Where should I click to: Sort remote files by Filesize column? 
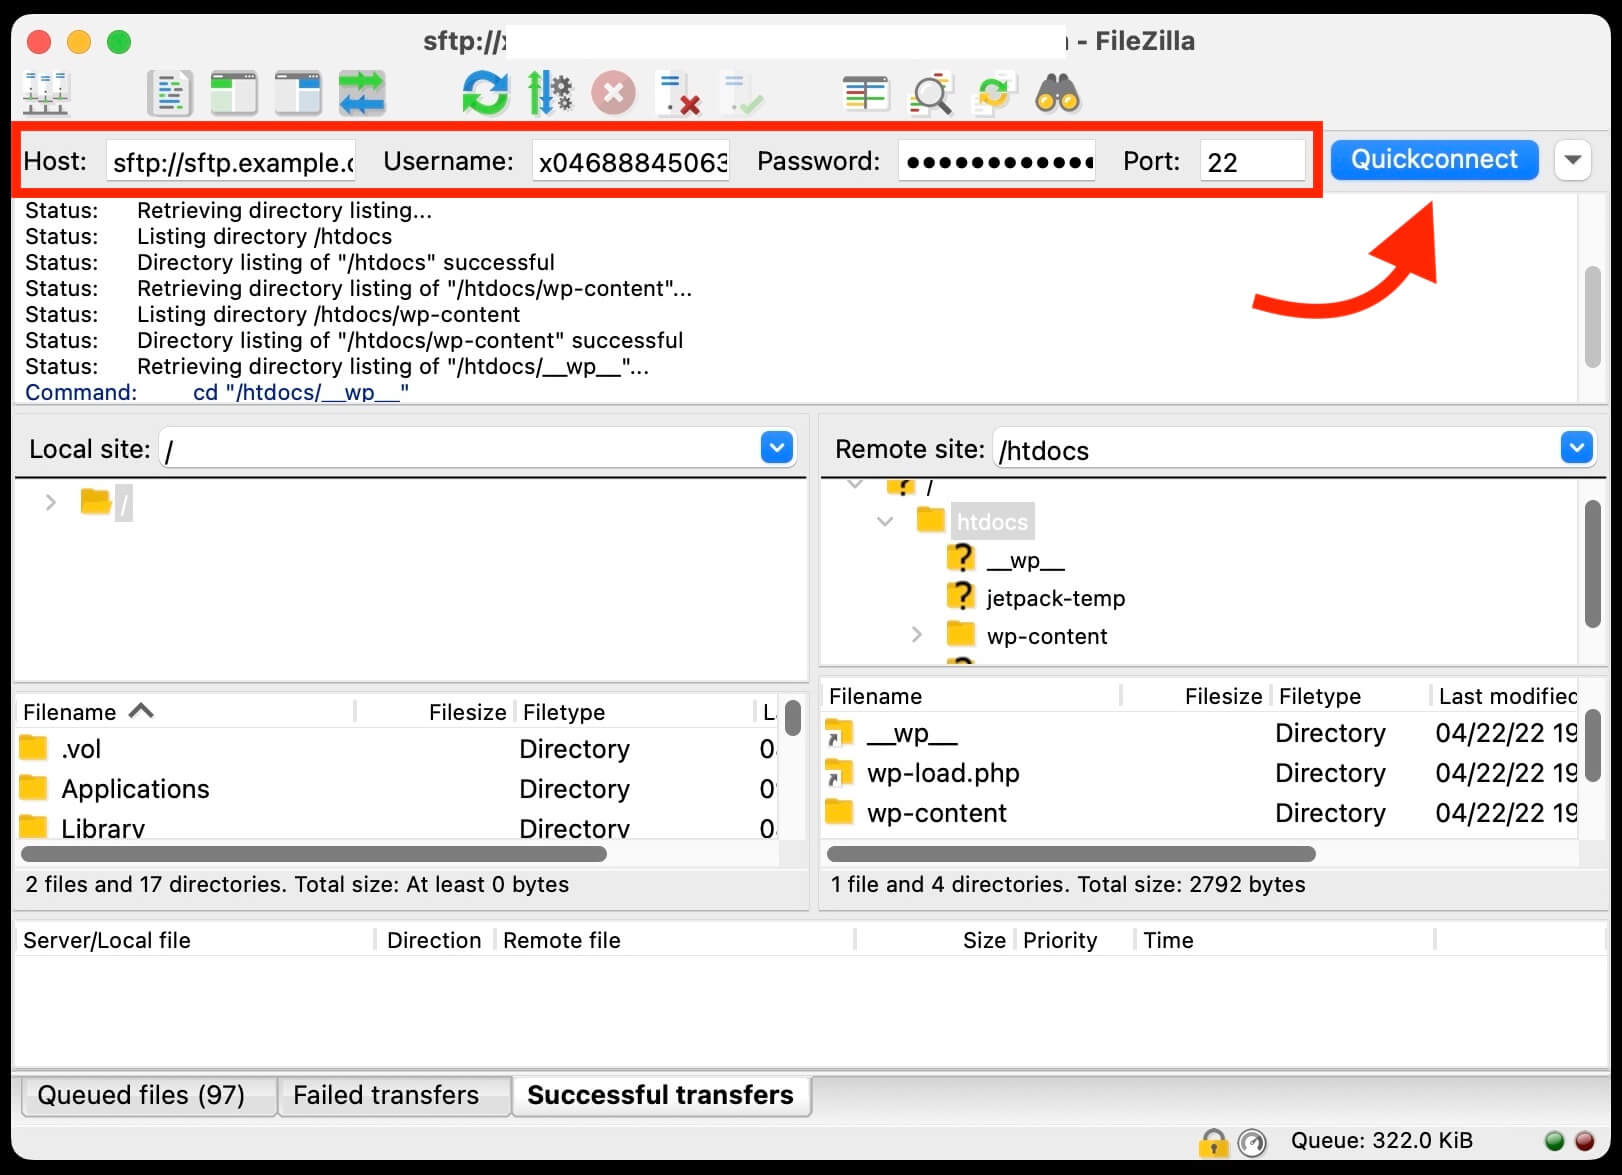(1195, 696)
